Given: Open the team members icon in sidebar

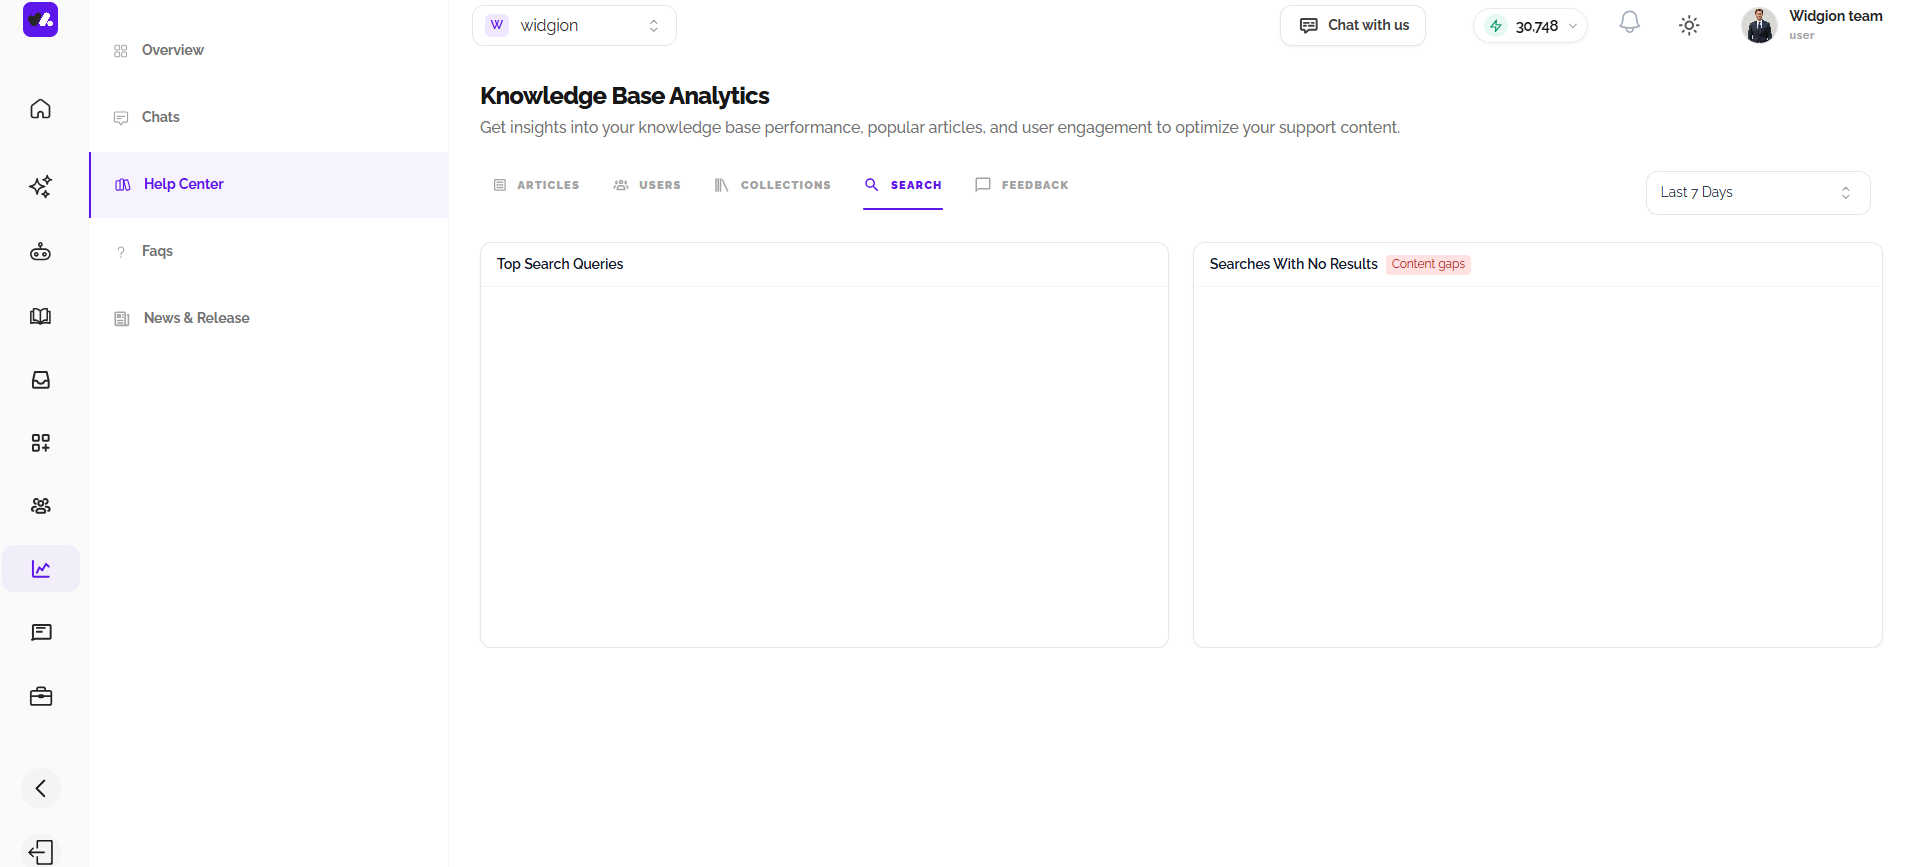Looking at the screenshot, I should point(40,506).
